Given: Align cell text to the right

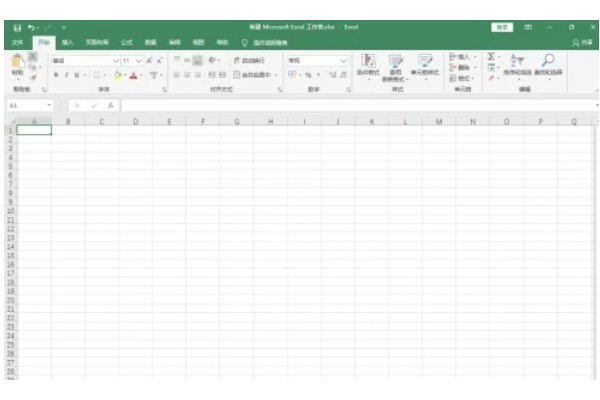Looking at the screenshot, I should (x=197, y=75).
